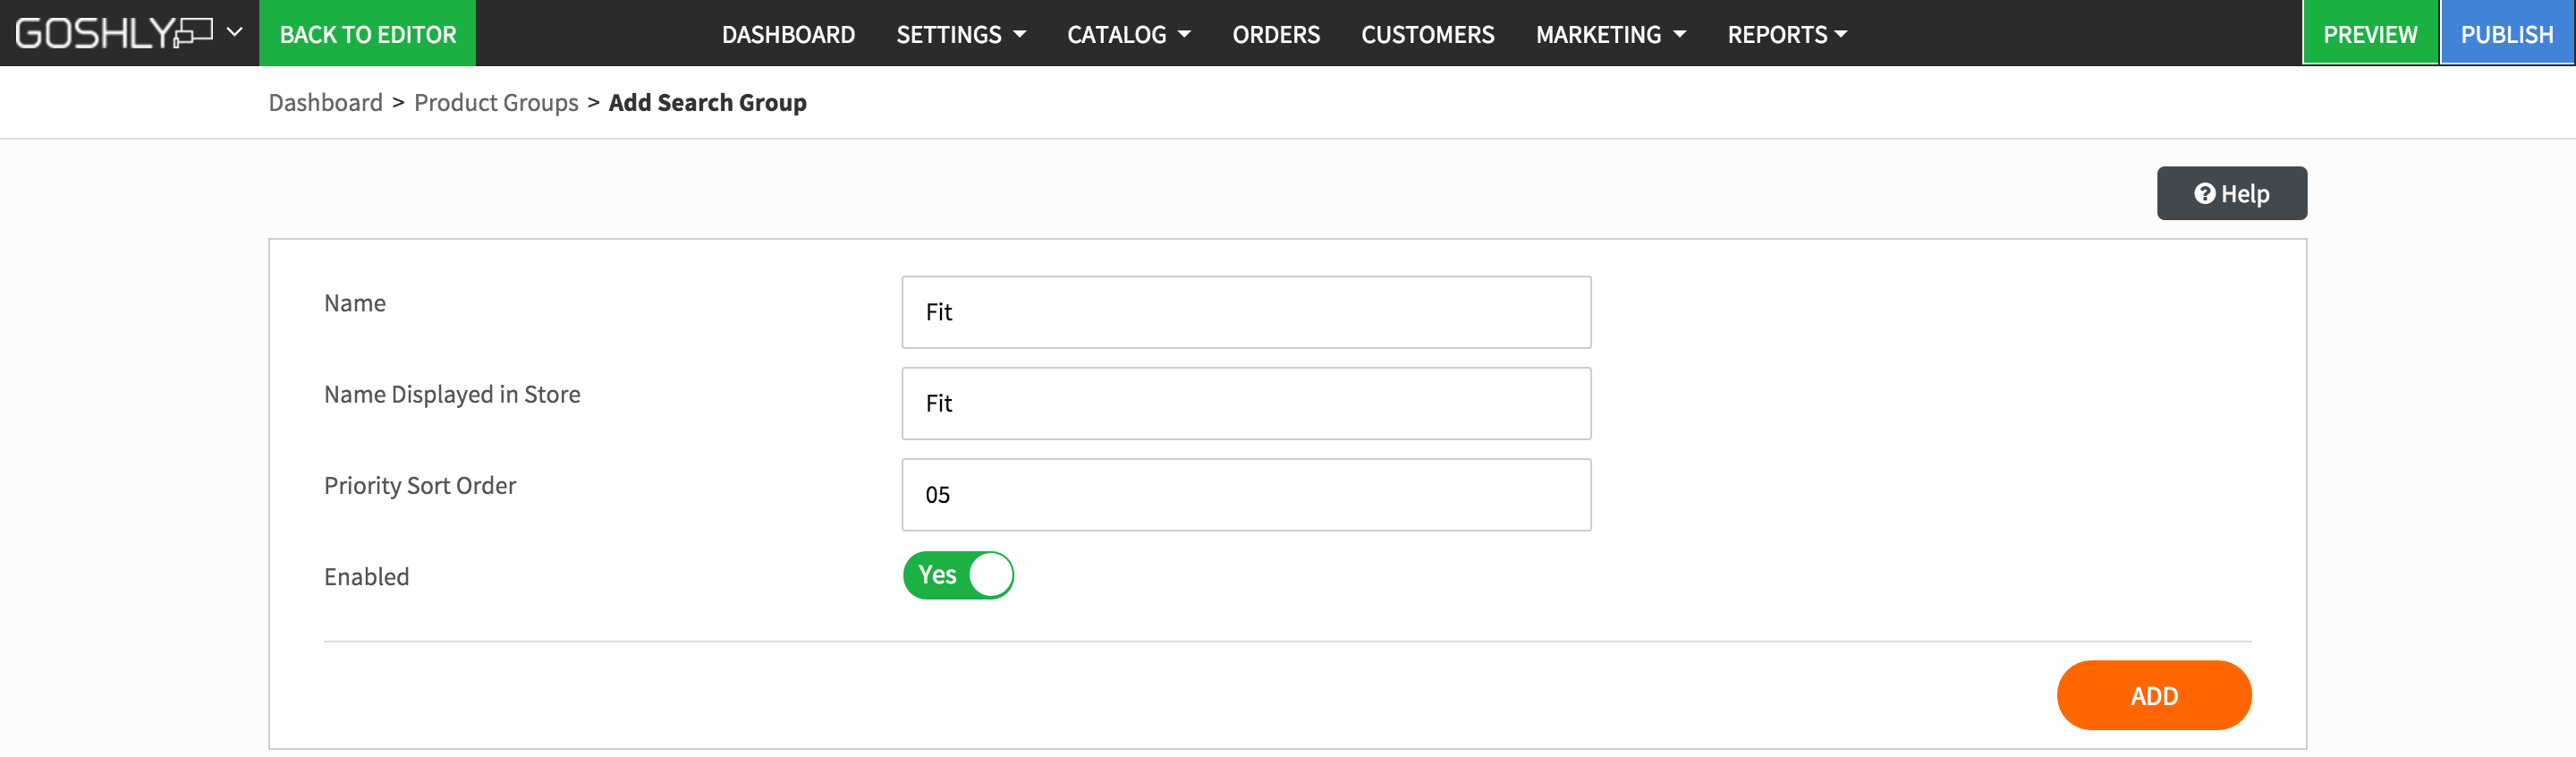
Task: Open the Dashboard menu item
Action: [788, 34]
